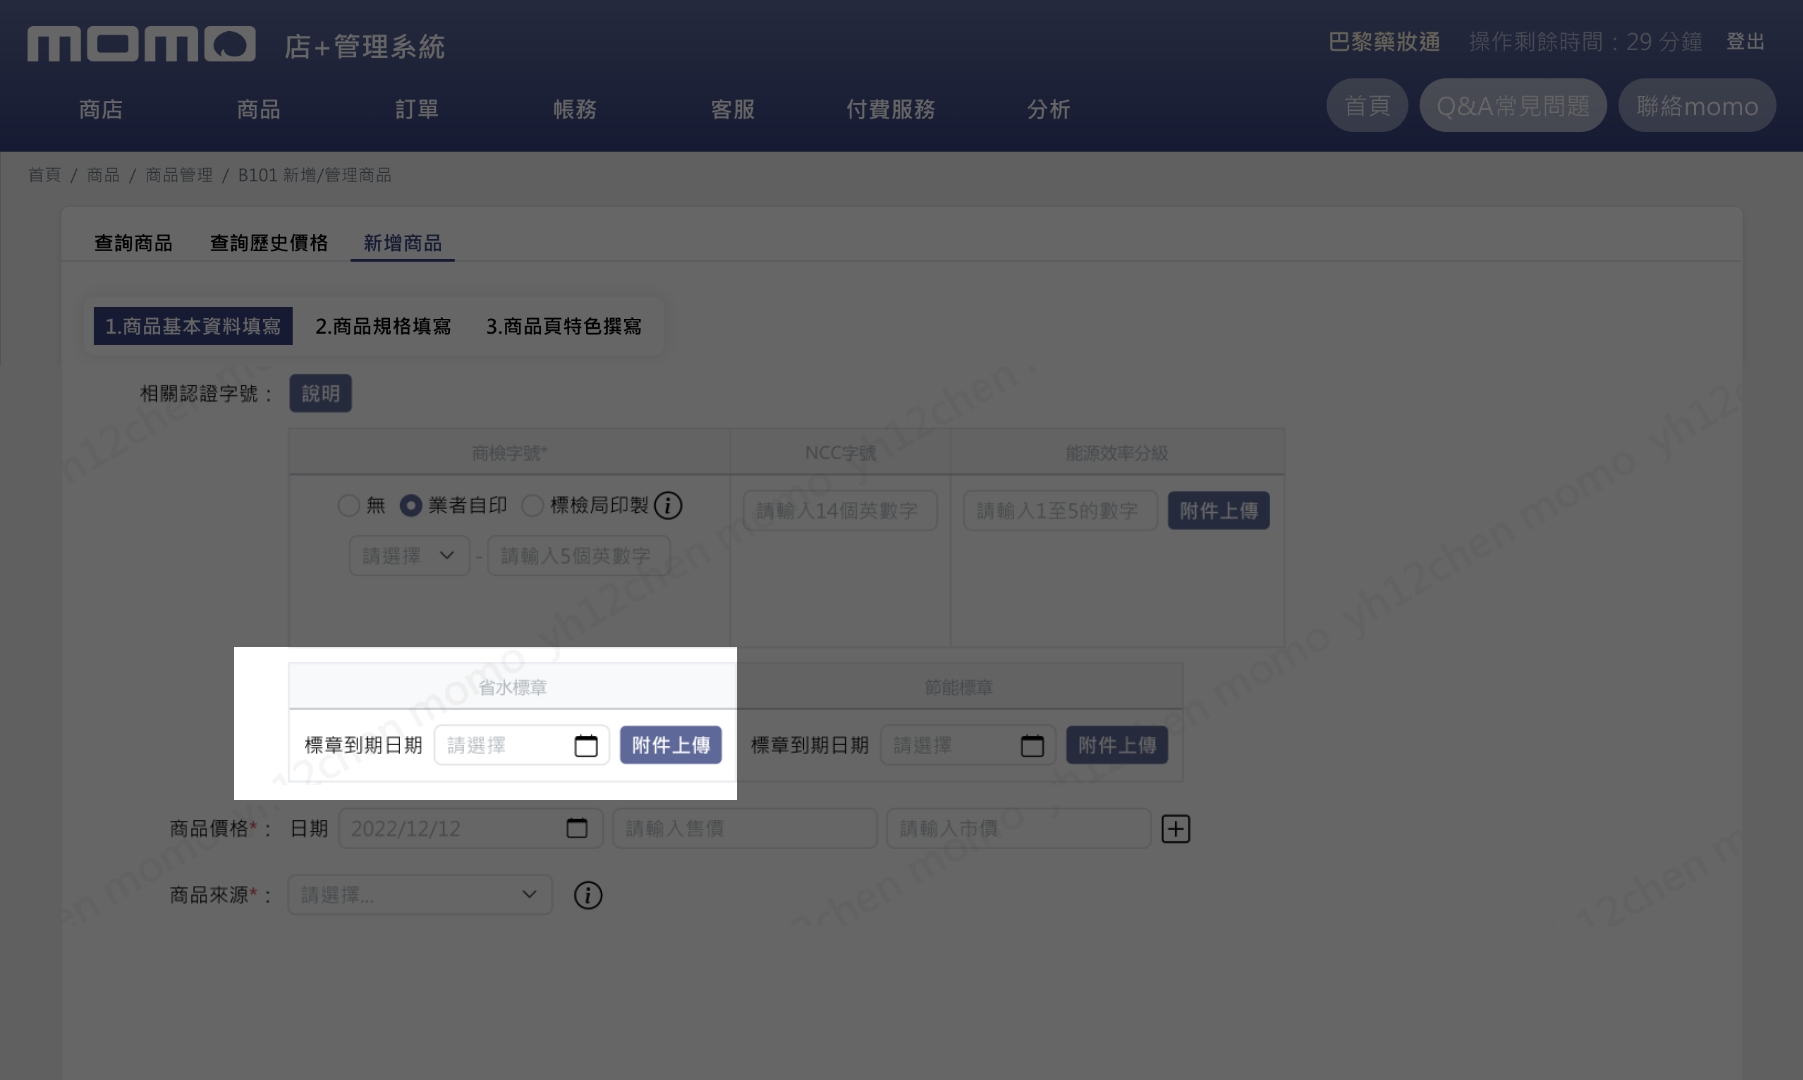The height and width of the screenshot is (1080, 1803).
Task: Open the 訂單 menu
Action: (x=417, y=109)
